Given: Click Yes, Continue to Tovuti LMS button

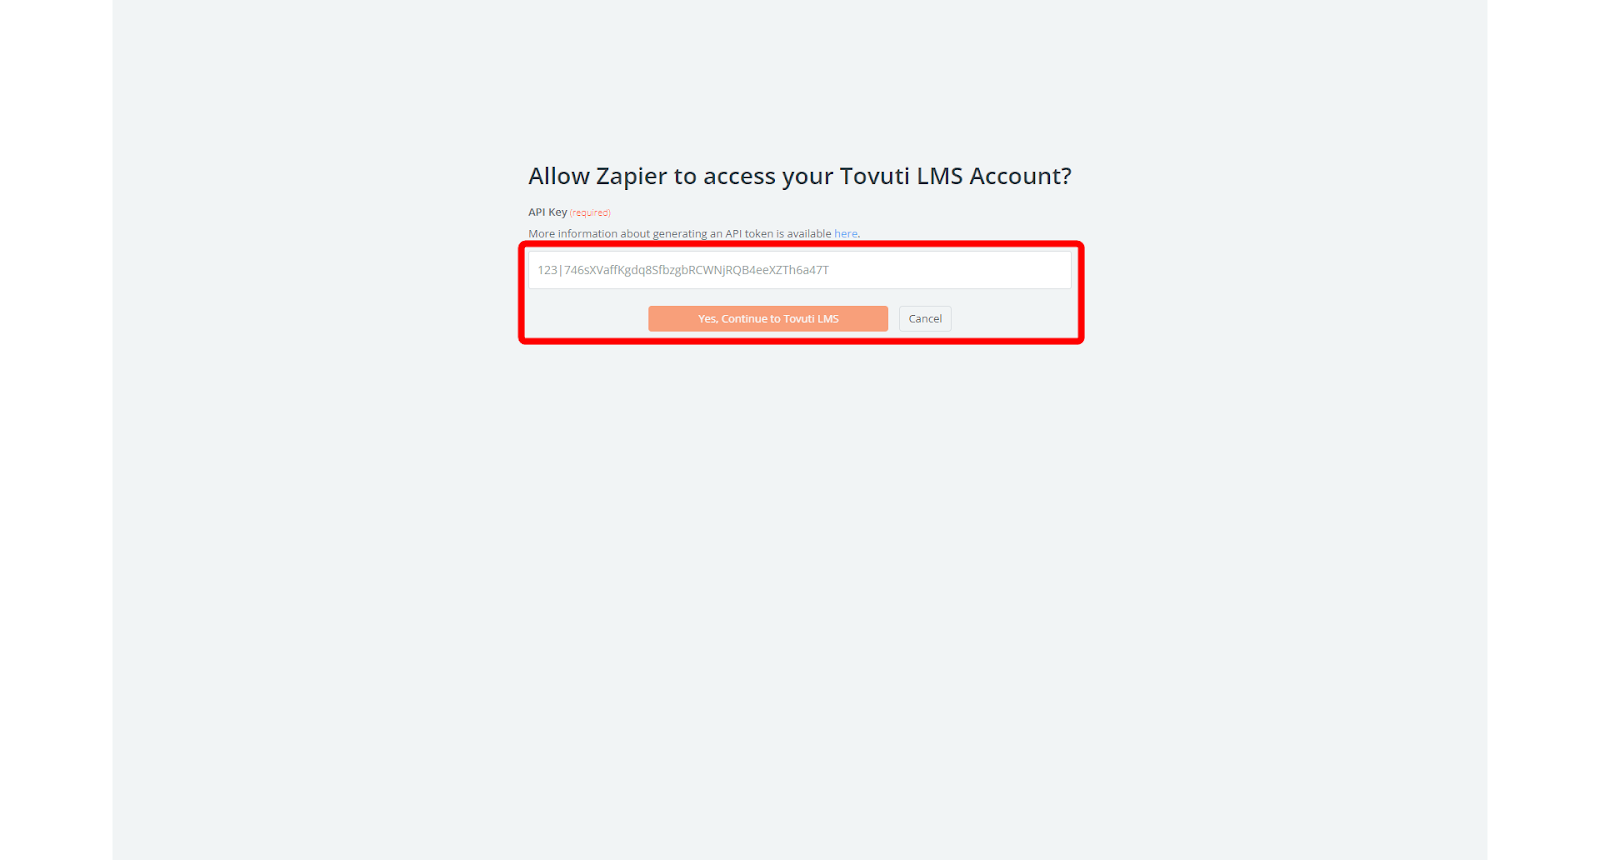Looking at the screenshot, I should tap(768, 319).
